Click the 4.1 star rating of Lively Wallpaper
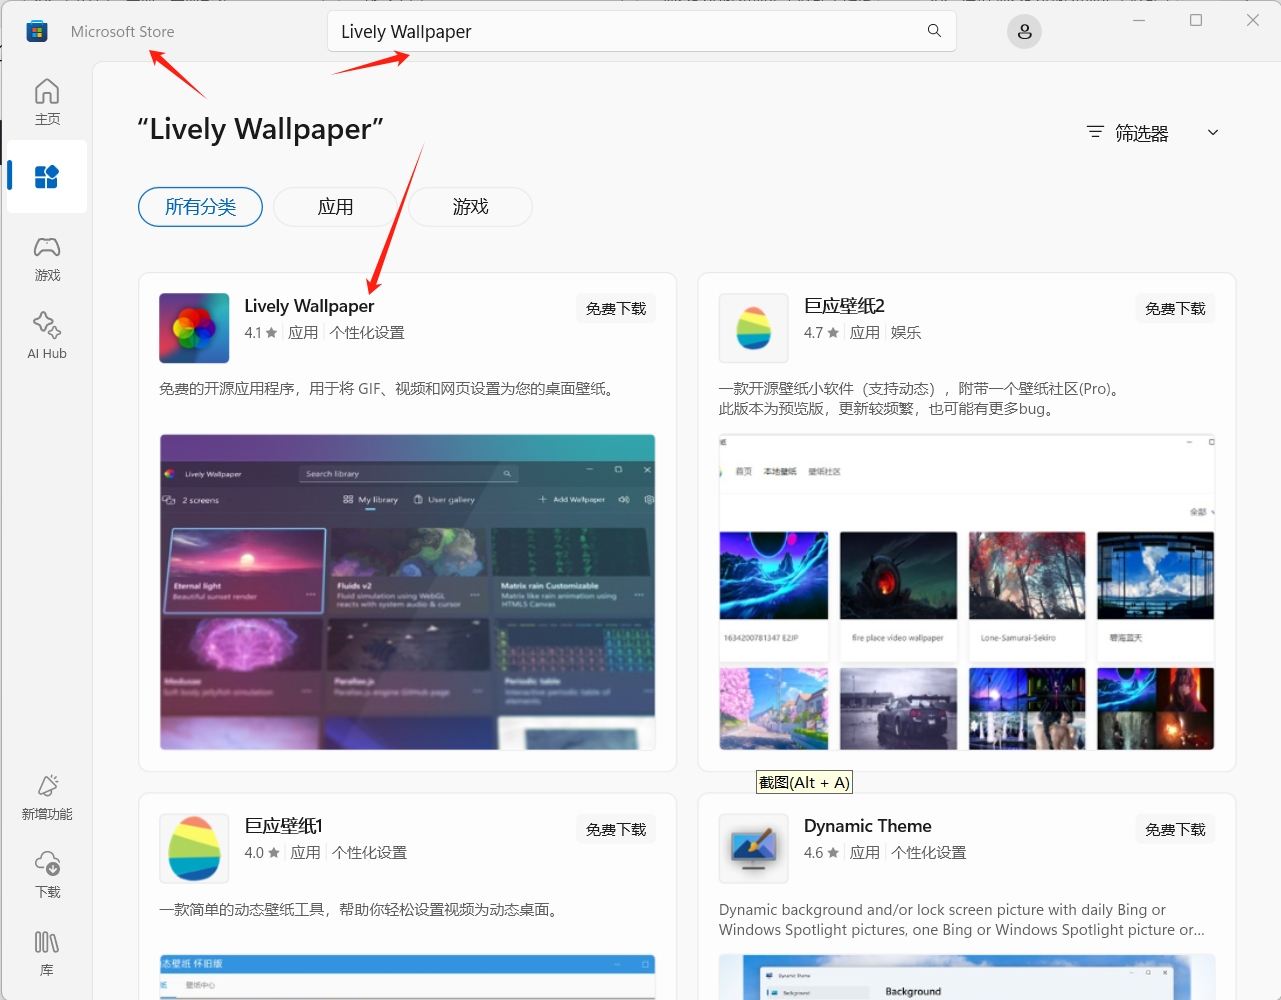Screen dimensions: 1281x1000 (262, 333)
